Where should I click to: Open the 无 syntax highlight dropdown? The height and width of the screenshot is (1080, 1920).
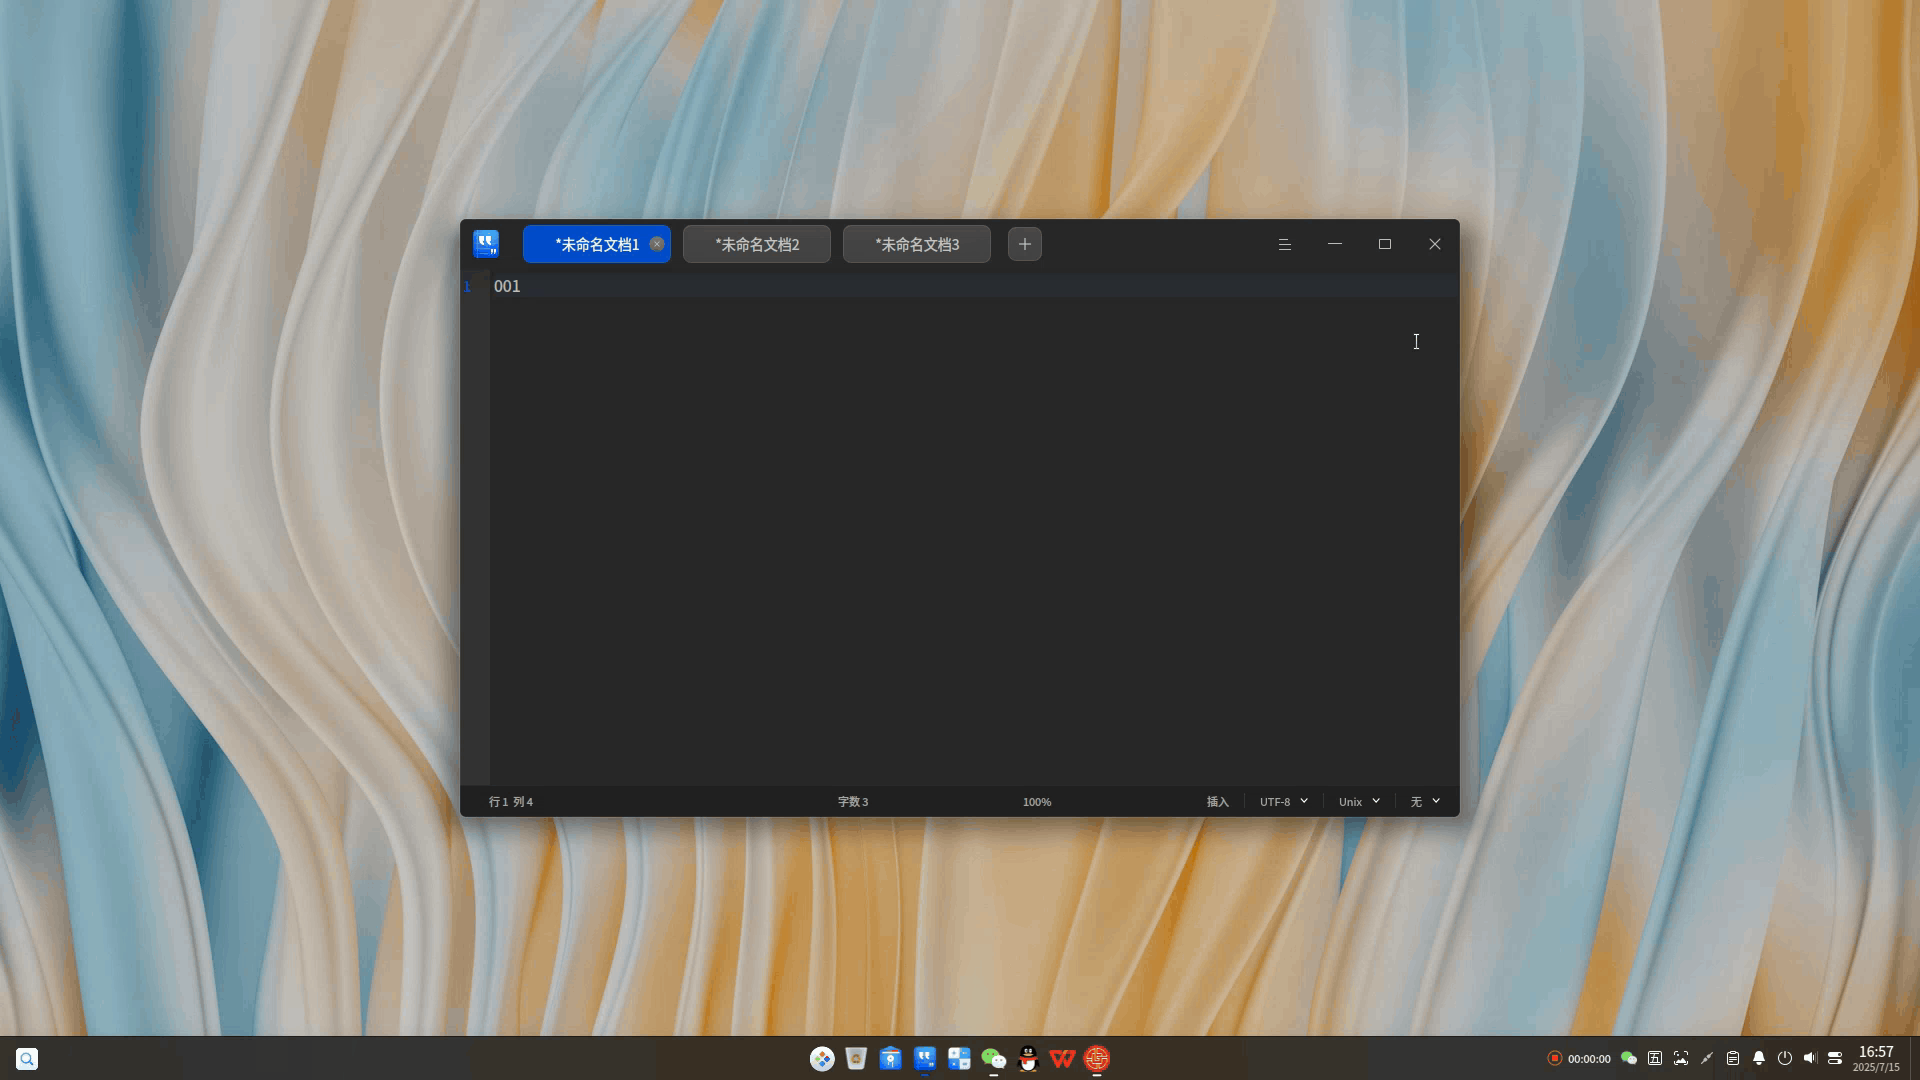click(1425, 802)
